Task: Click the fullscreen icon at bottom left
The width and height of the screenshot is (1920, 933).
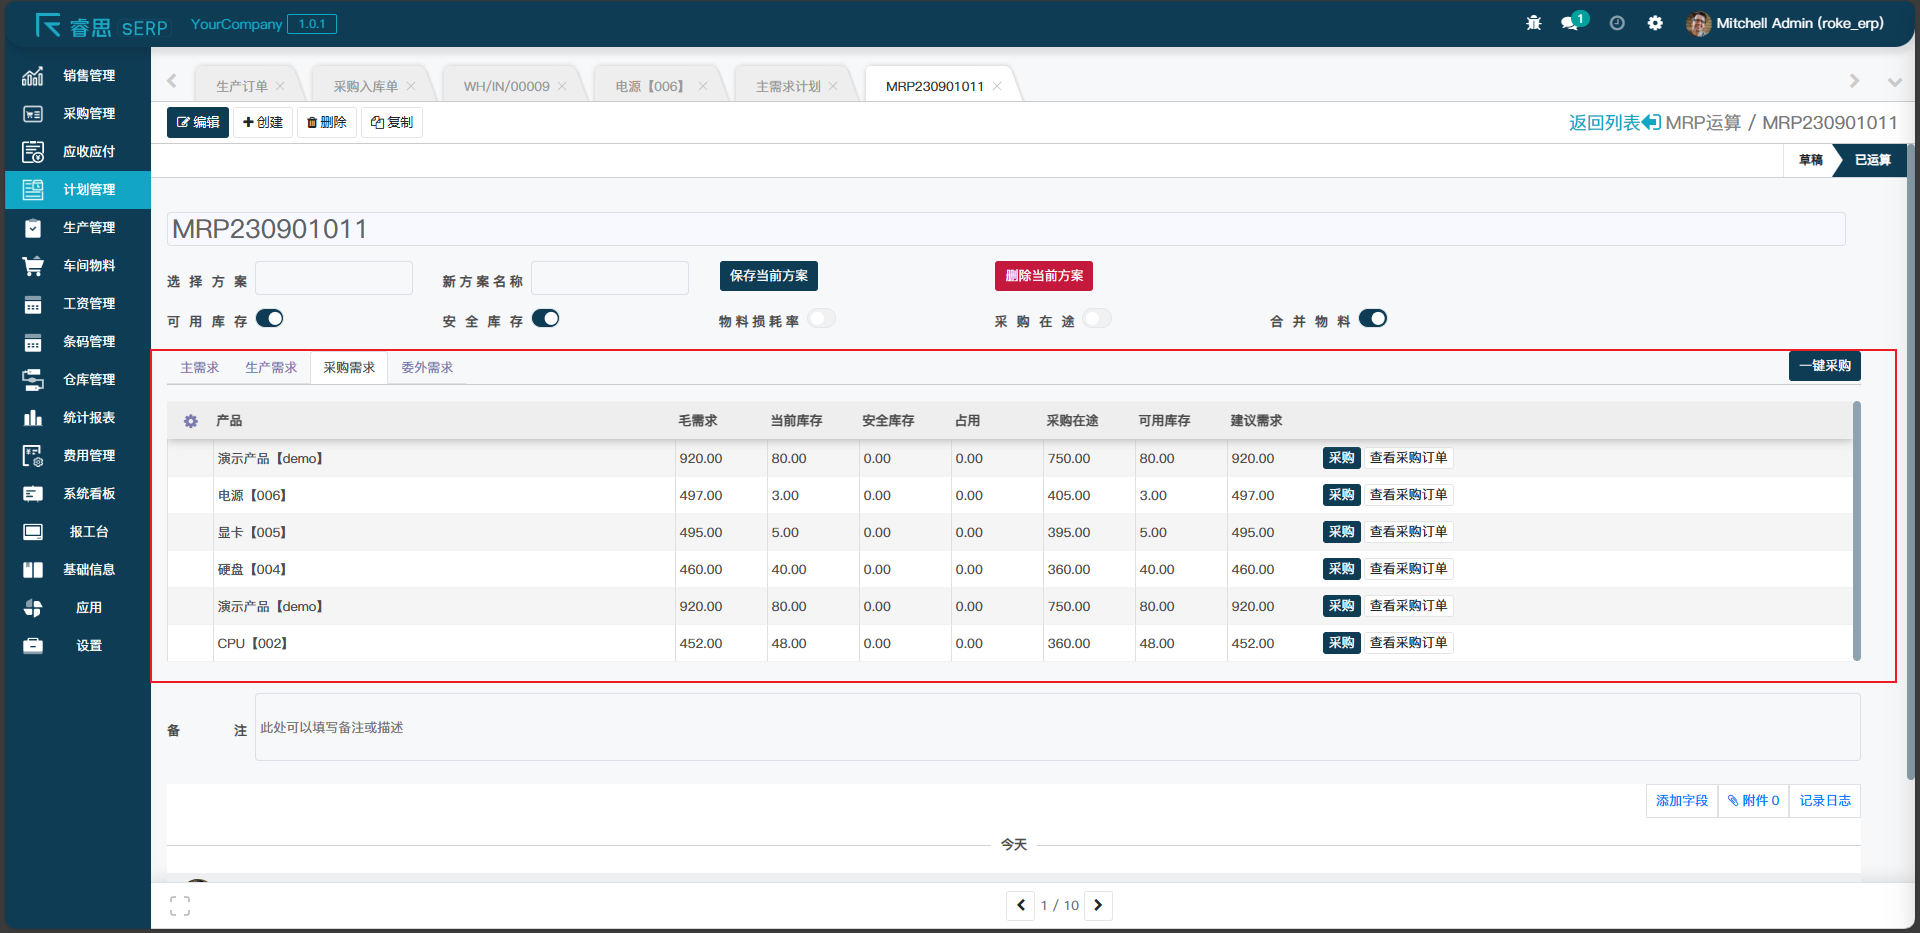Action: pyautogui.click(x=180, y=906)
